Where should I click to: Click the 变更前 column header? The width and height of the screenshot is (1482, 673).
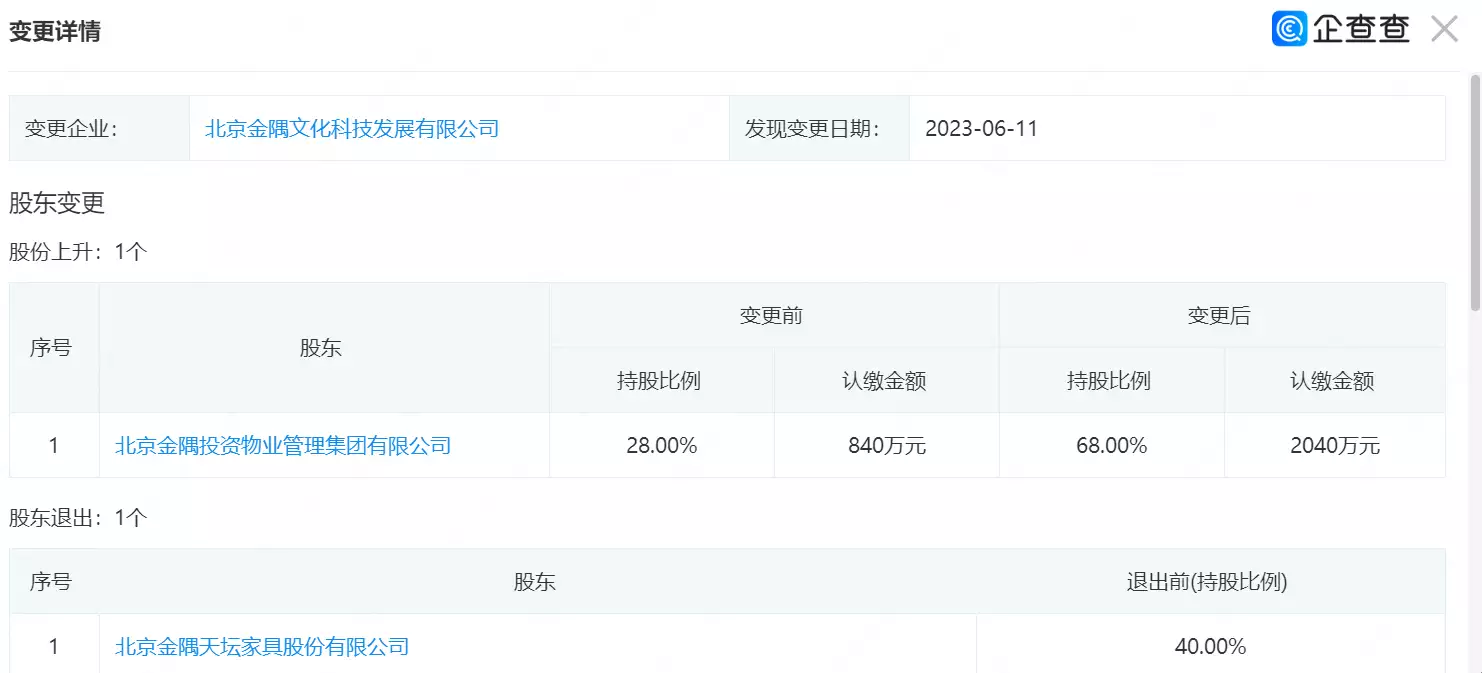[774, 316]
